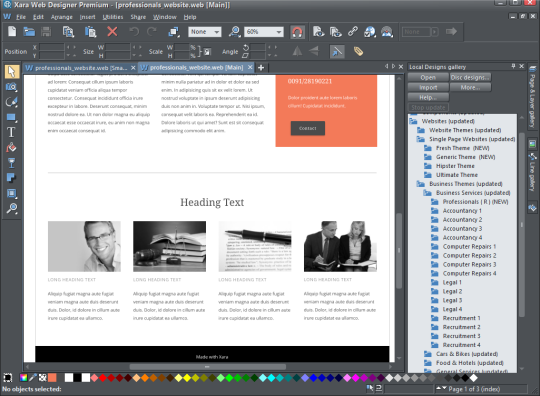Pick the bright red color diamond
The image size is (540, 396).
[x=103, y=378]
